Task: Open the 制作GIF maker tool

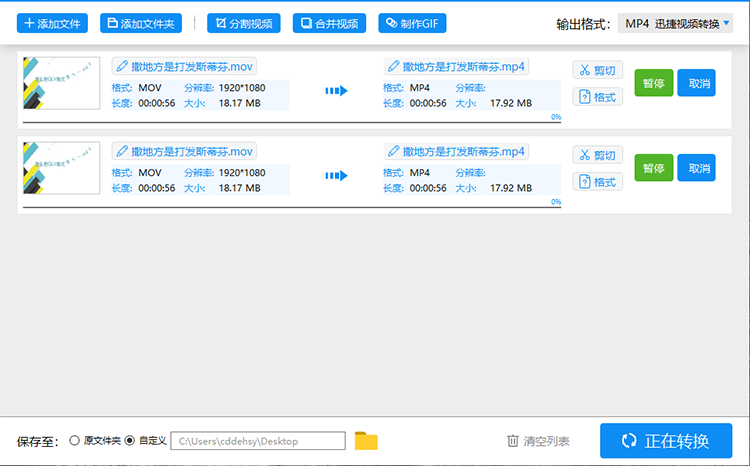Action: pyautogui.click(x=412, y=22)
